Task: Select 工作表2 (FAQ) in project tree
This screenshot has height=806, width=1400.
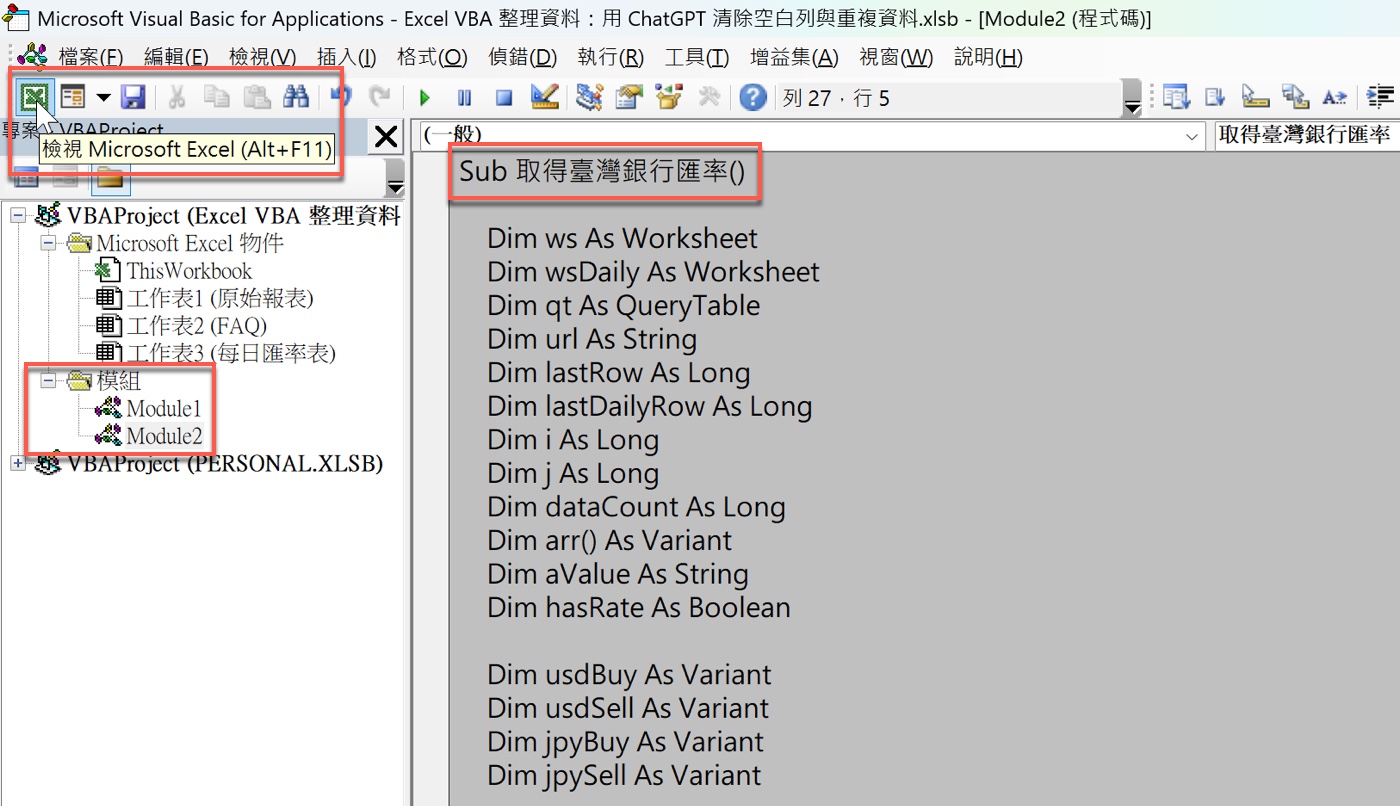Action: [197, 326]
